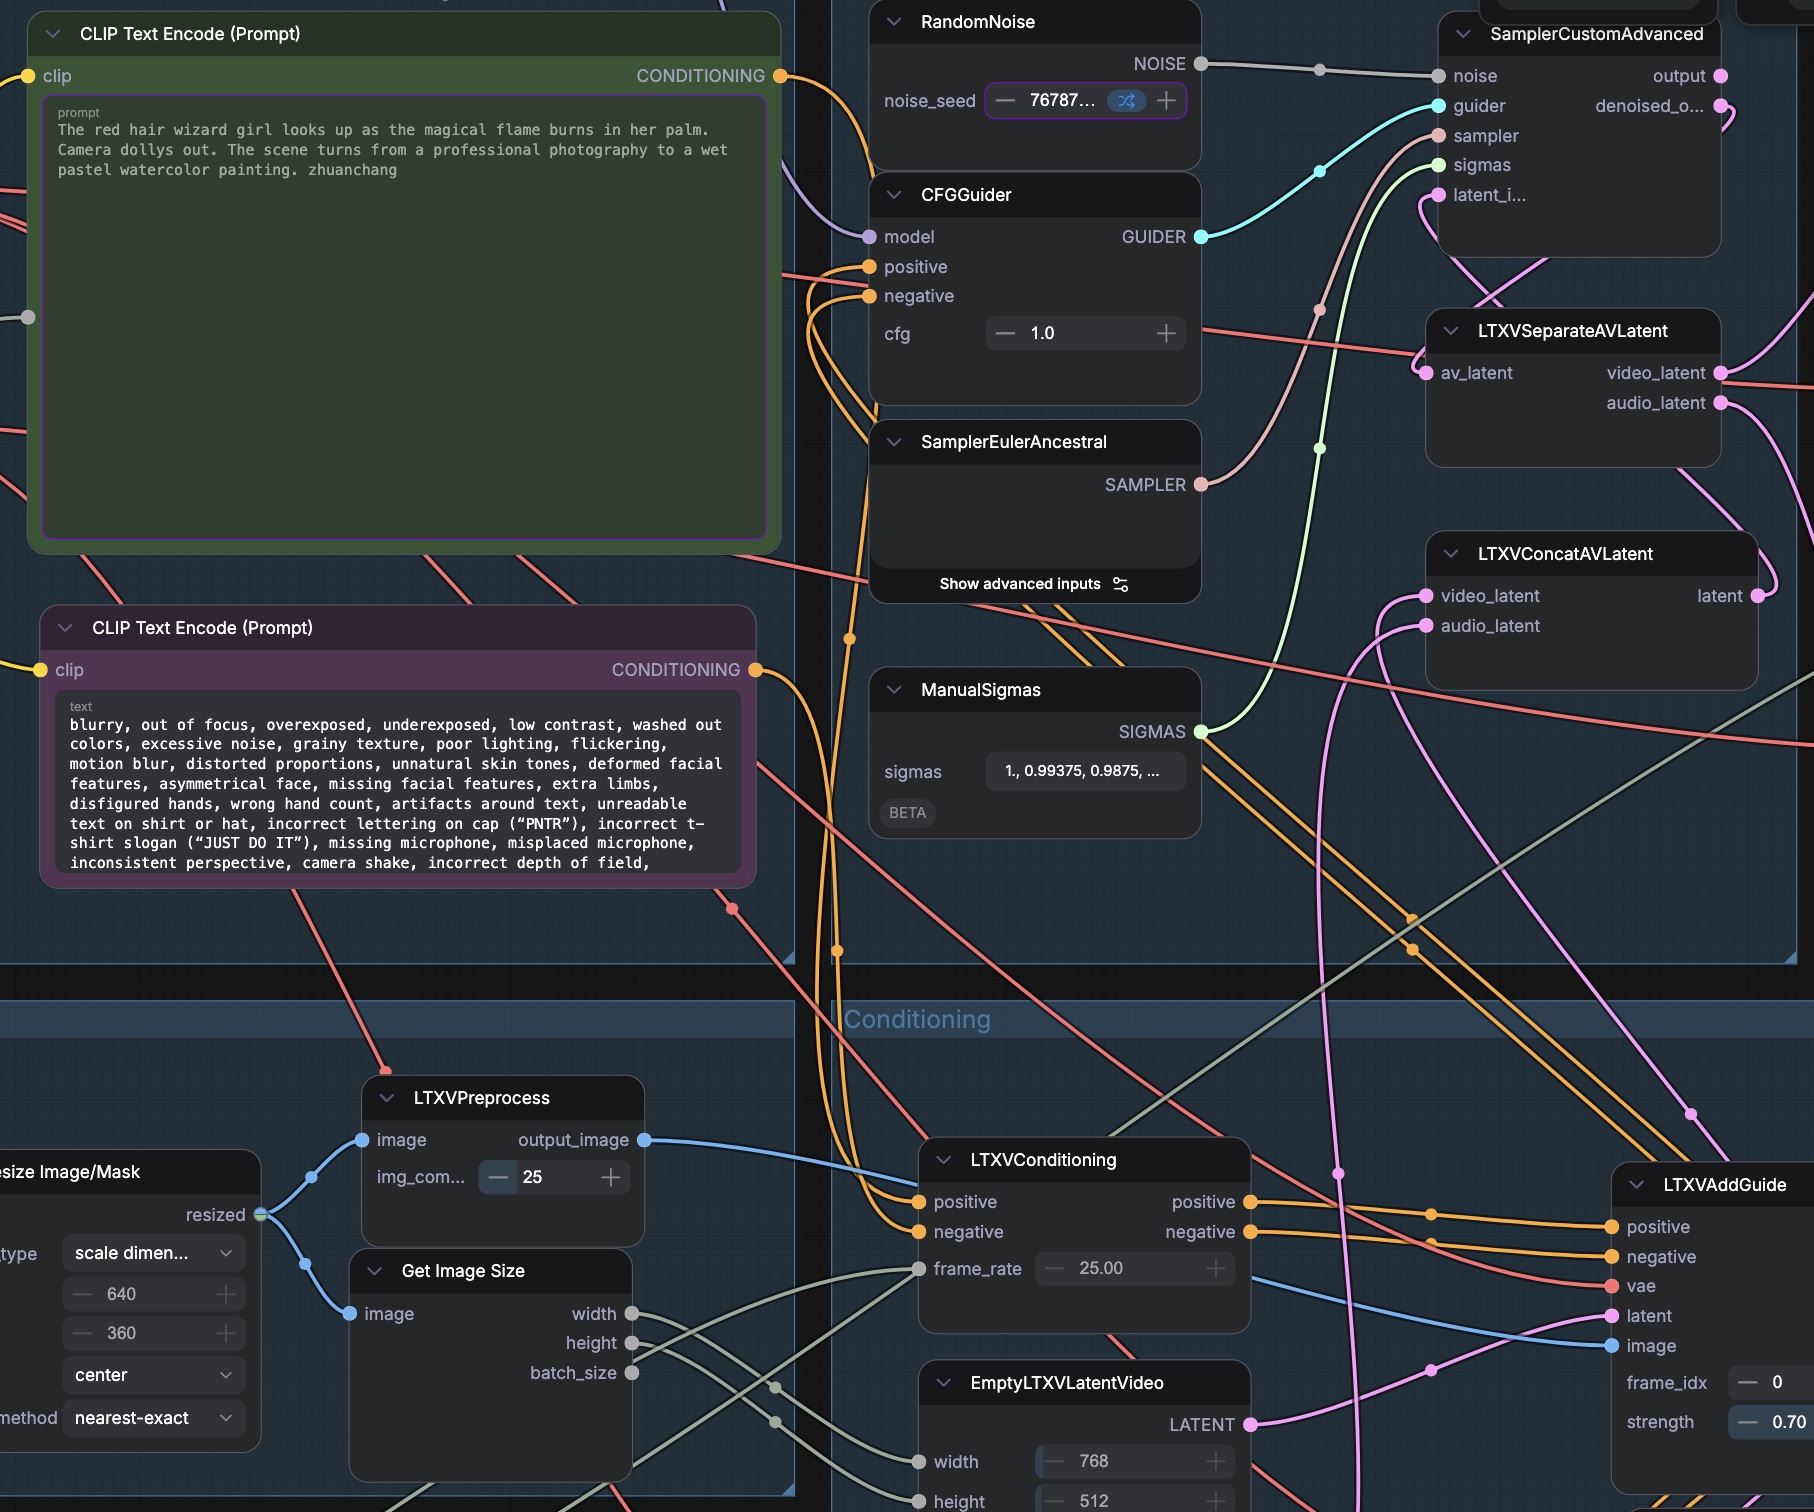This screenshot has height=1512, width=1814.
Task: Collapse the LTXVAddGuide node
Action: click(1637, 1185)
